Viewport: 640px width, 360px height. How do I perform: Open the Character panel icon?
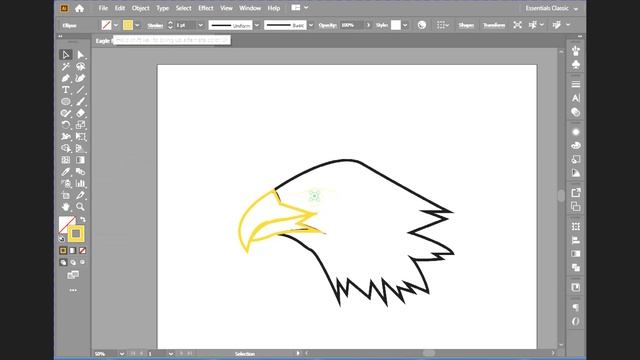coord(576,98)
